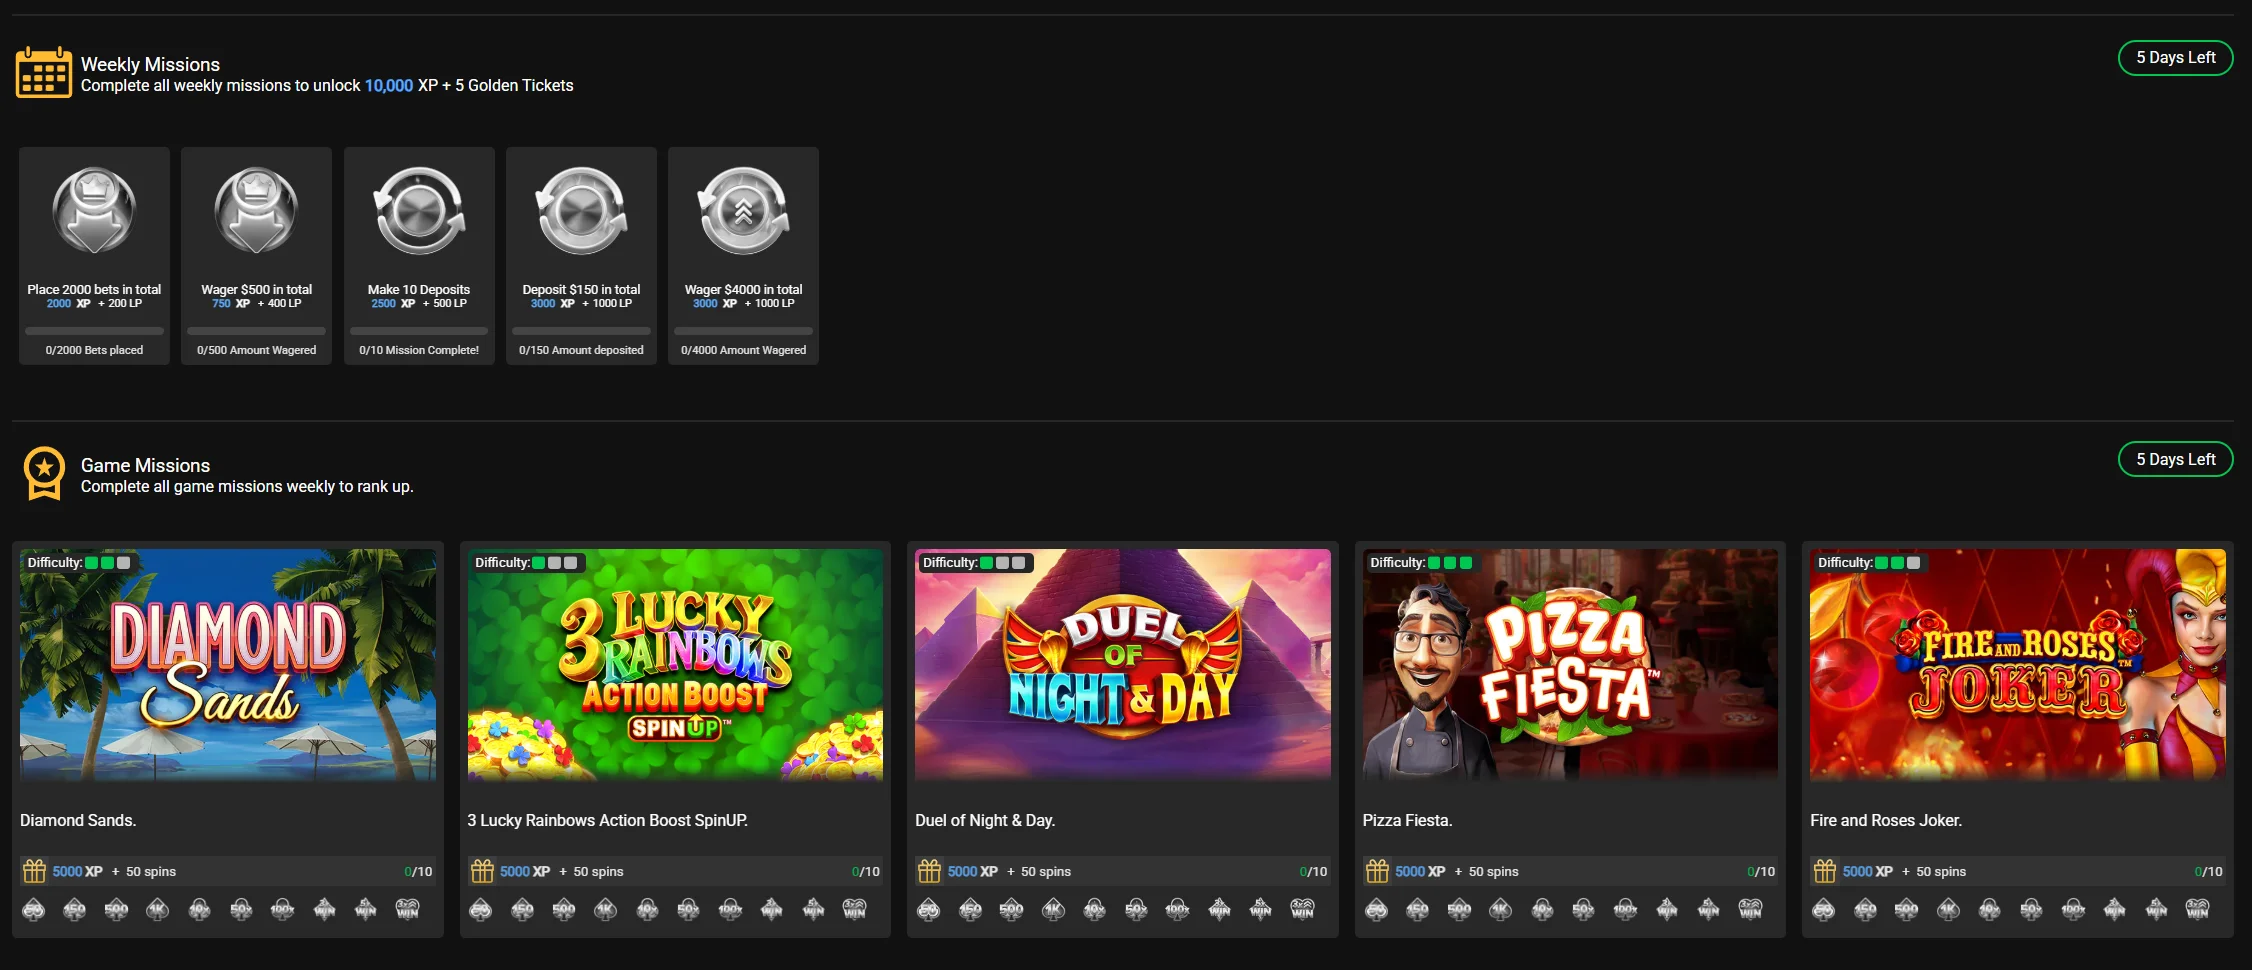This screenshot has width=2252, height=970.
Task: Click the Game Missions 5 Days Left button
Action: tap(2176, 459)
